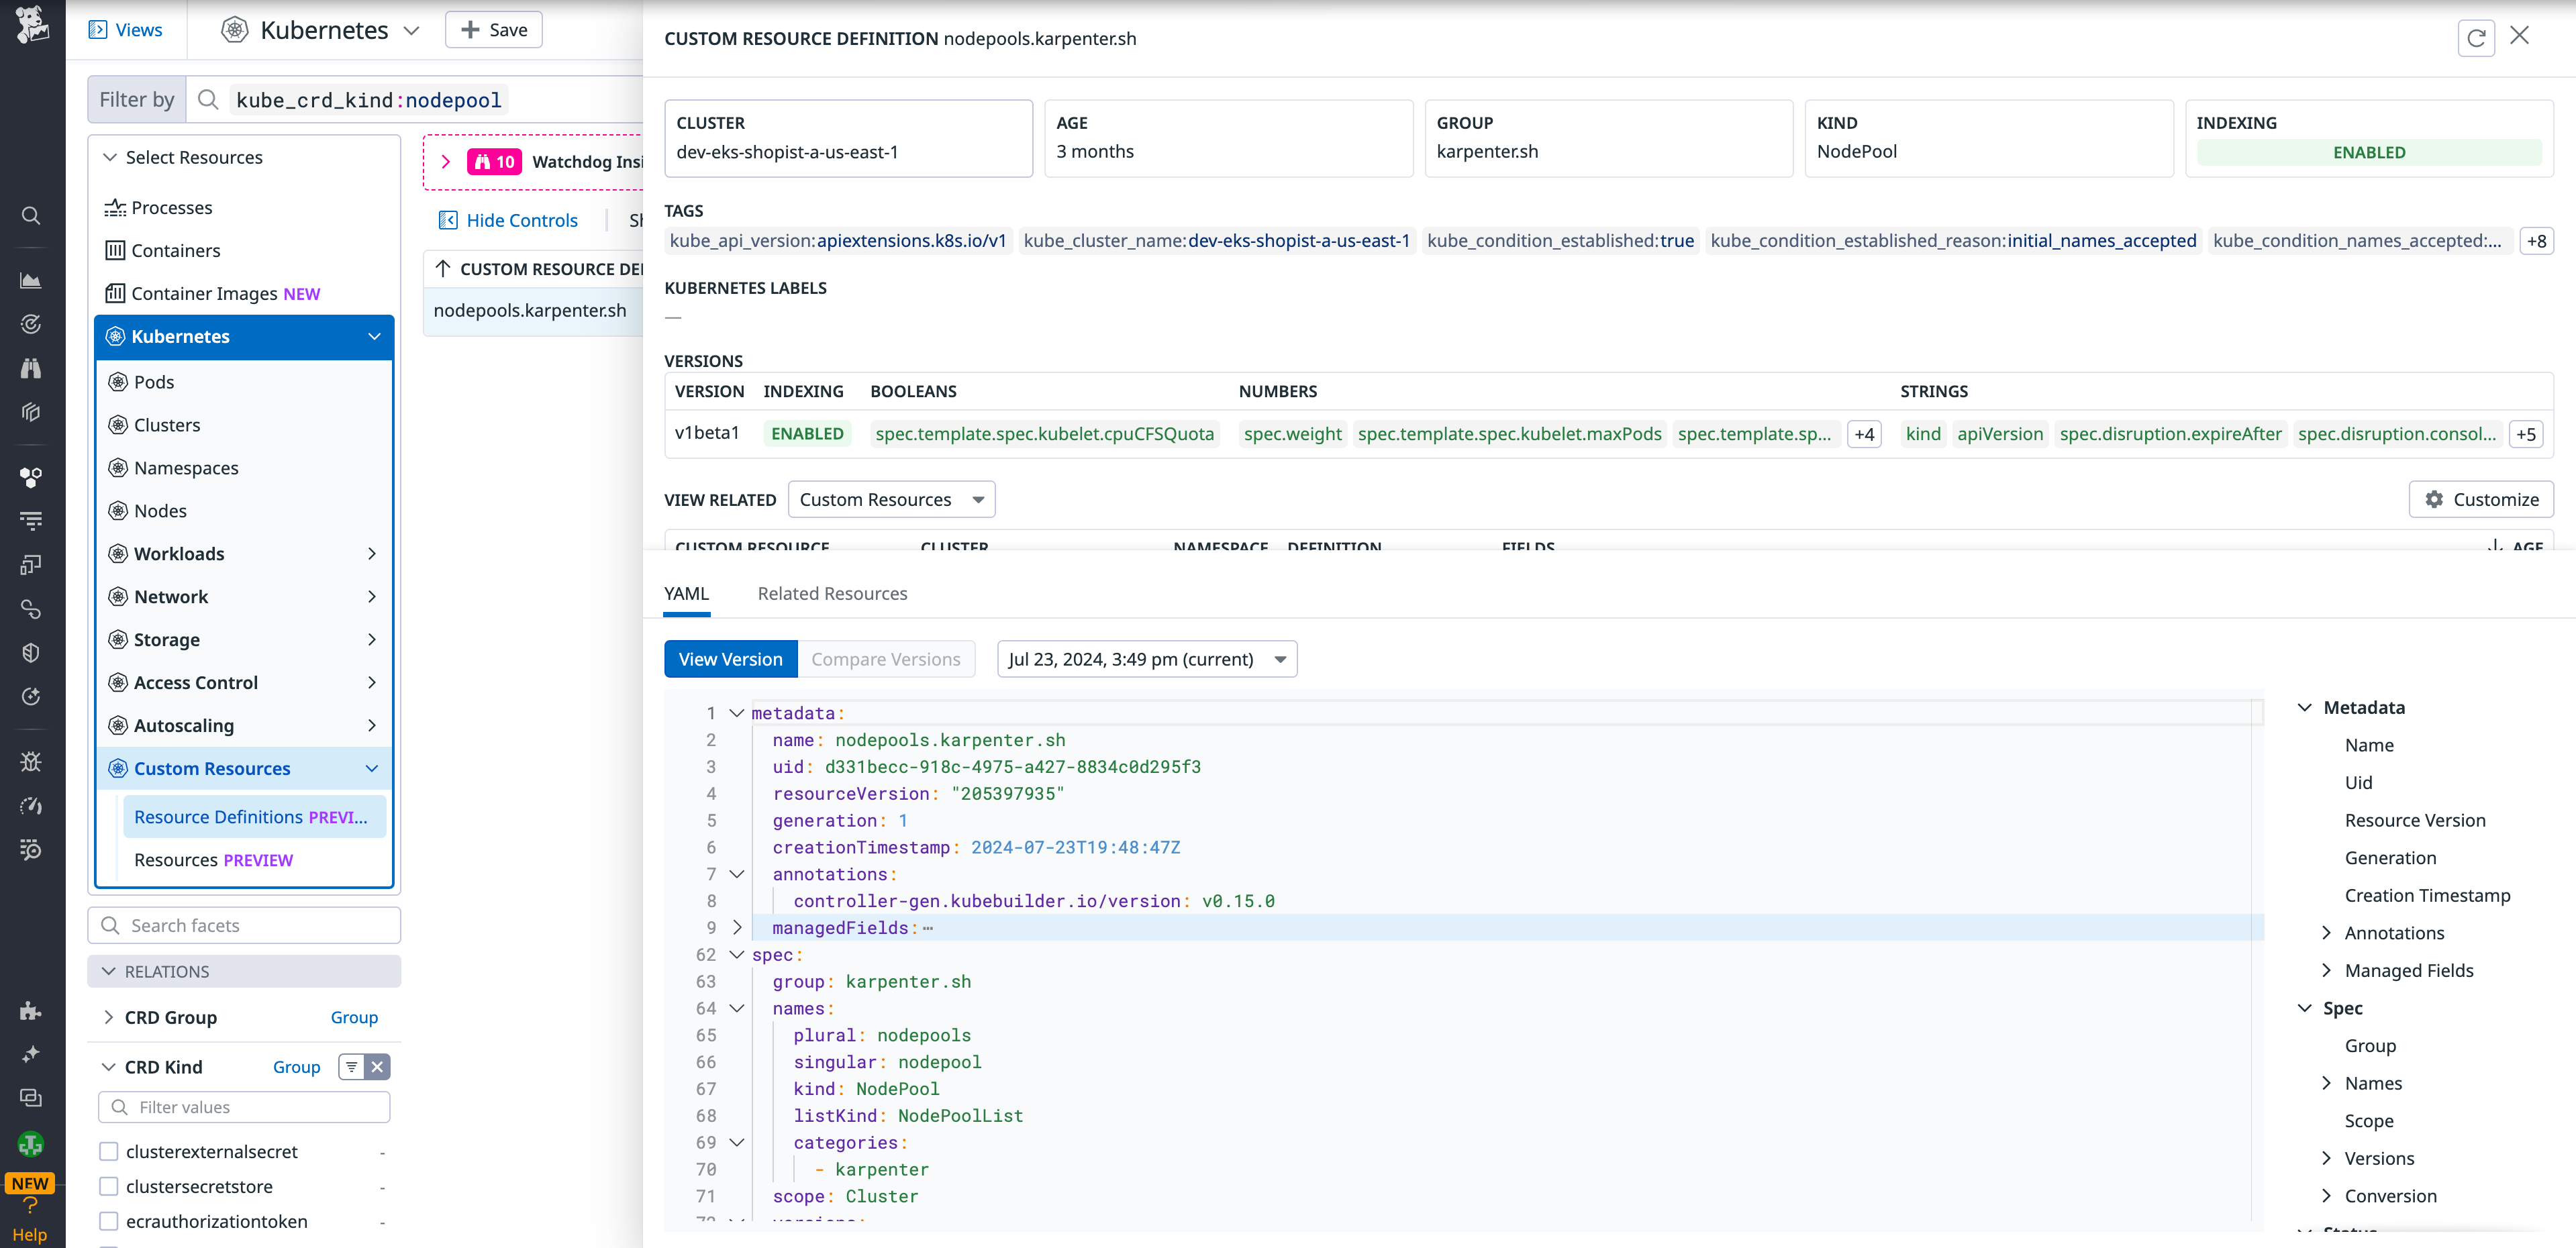The height and width of the screenshot is (1248, 2576).
Task: Check the ecrauthorizationtoken facet checkbox
Action: point(109,1221)
